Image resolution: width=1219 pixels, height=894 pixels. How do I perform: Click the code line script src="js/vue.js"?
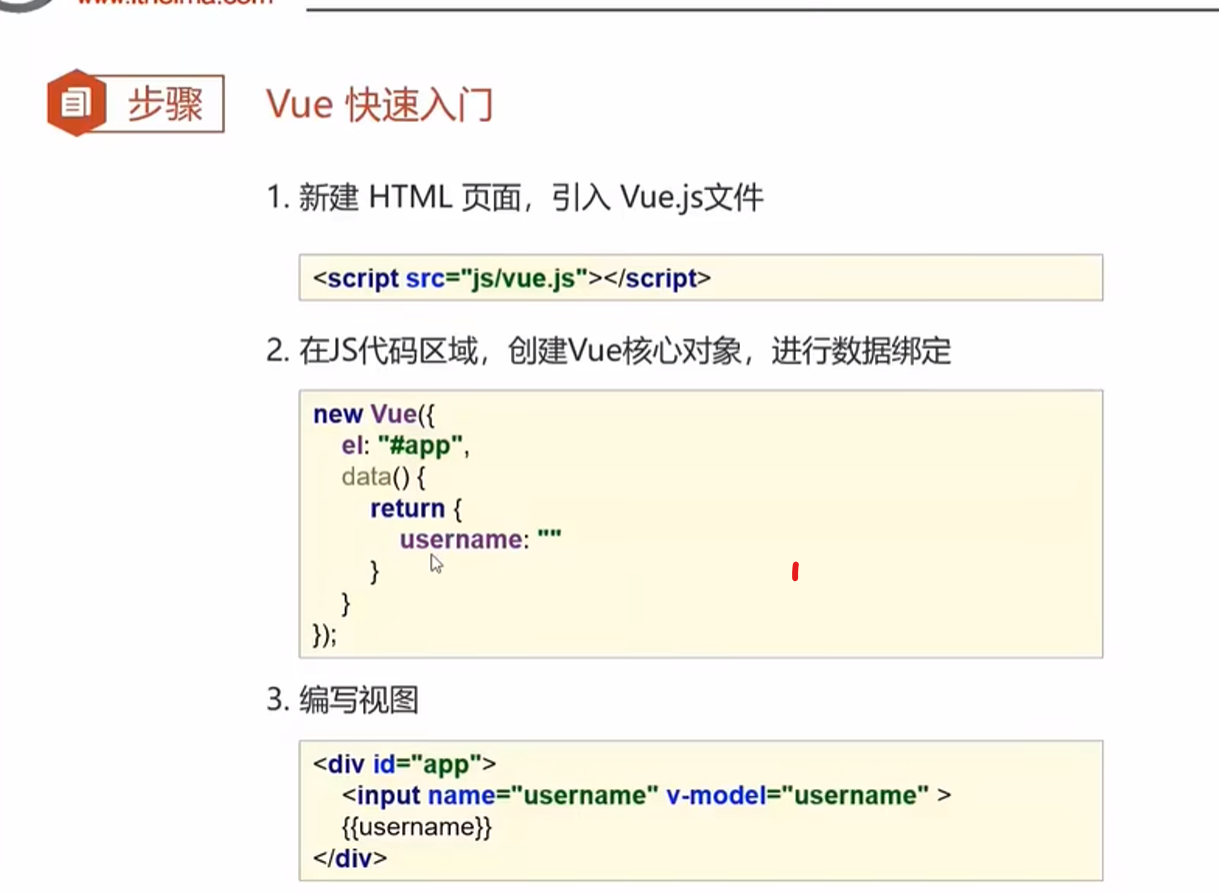[512, 278]
